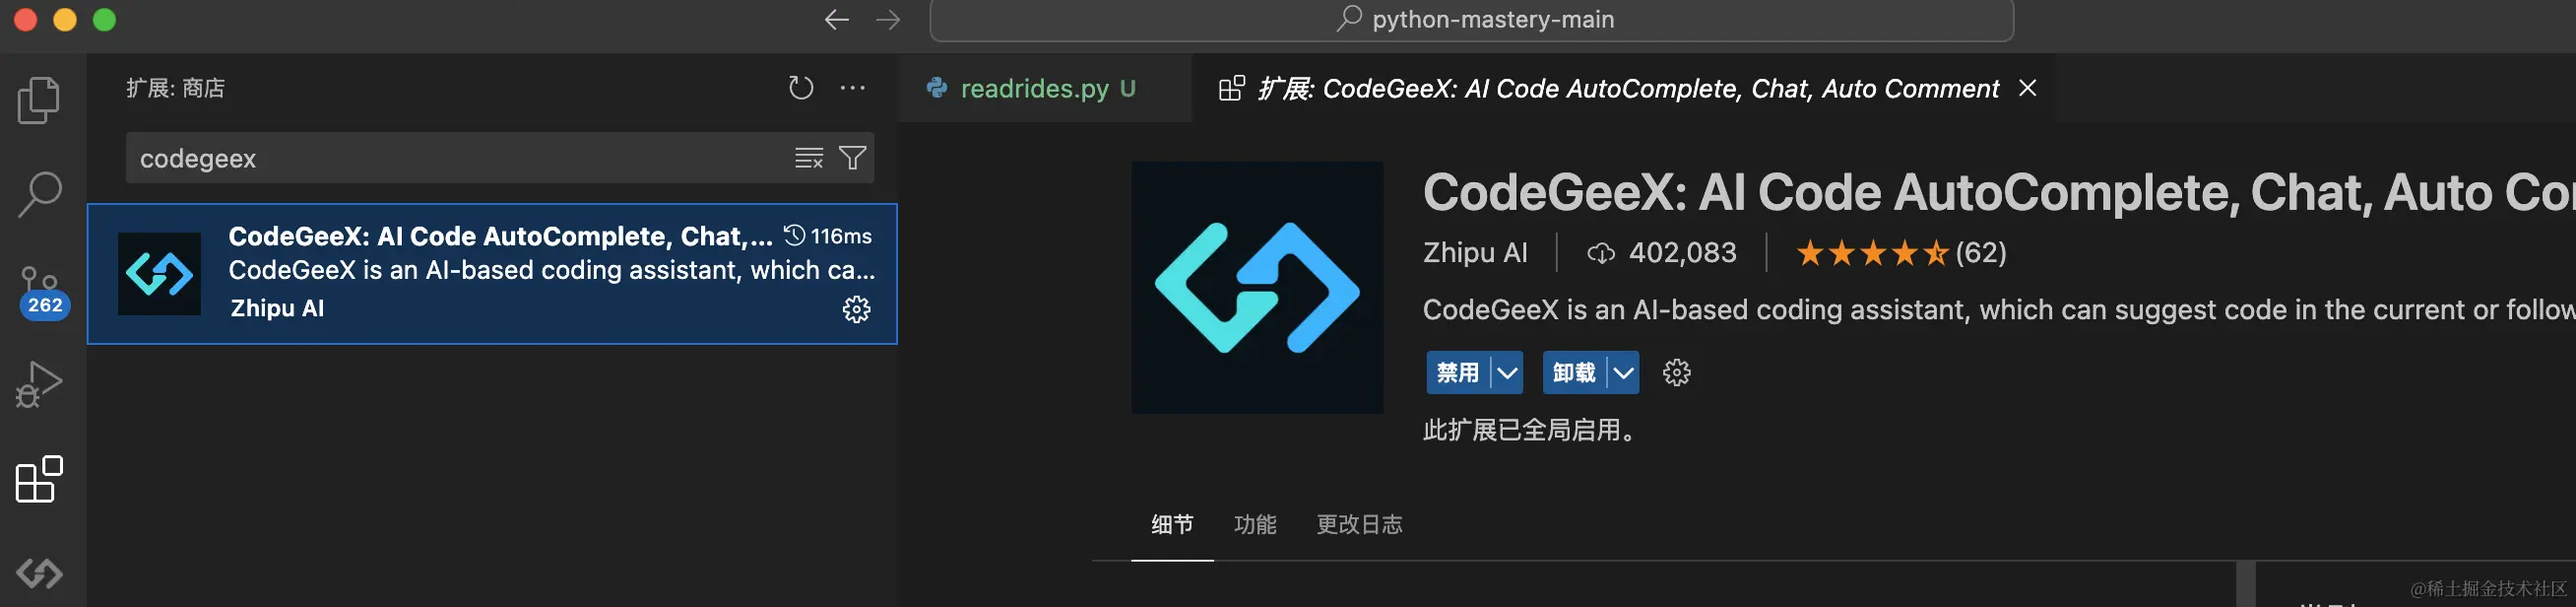Click the CodeGeeX logo thumbnail in list
This screenshot has width=2576, height=607.
(x=159, y=274)
